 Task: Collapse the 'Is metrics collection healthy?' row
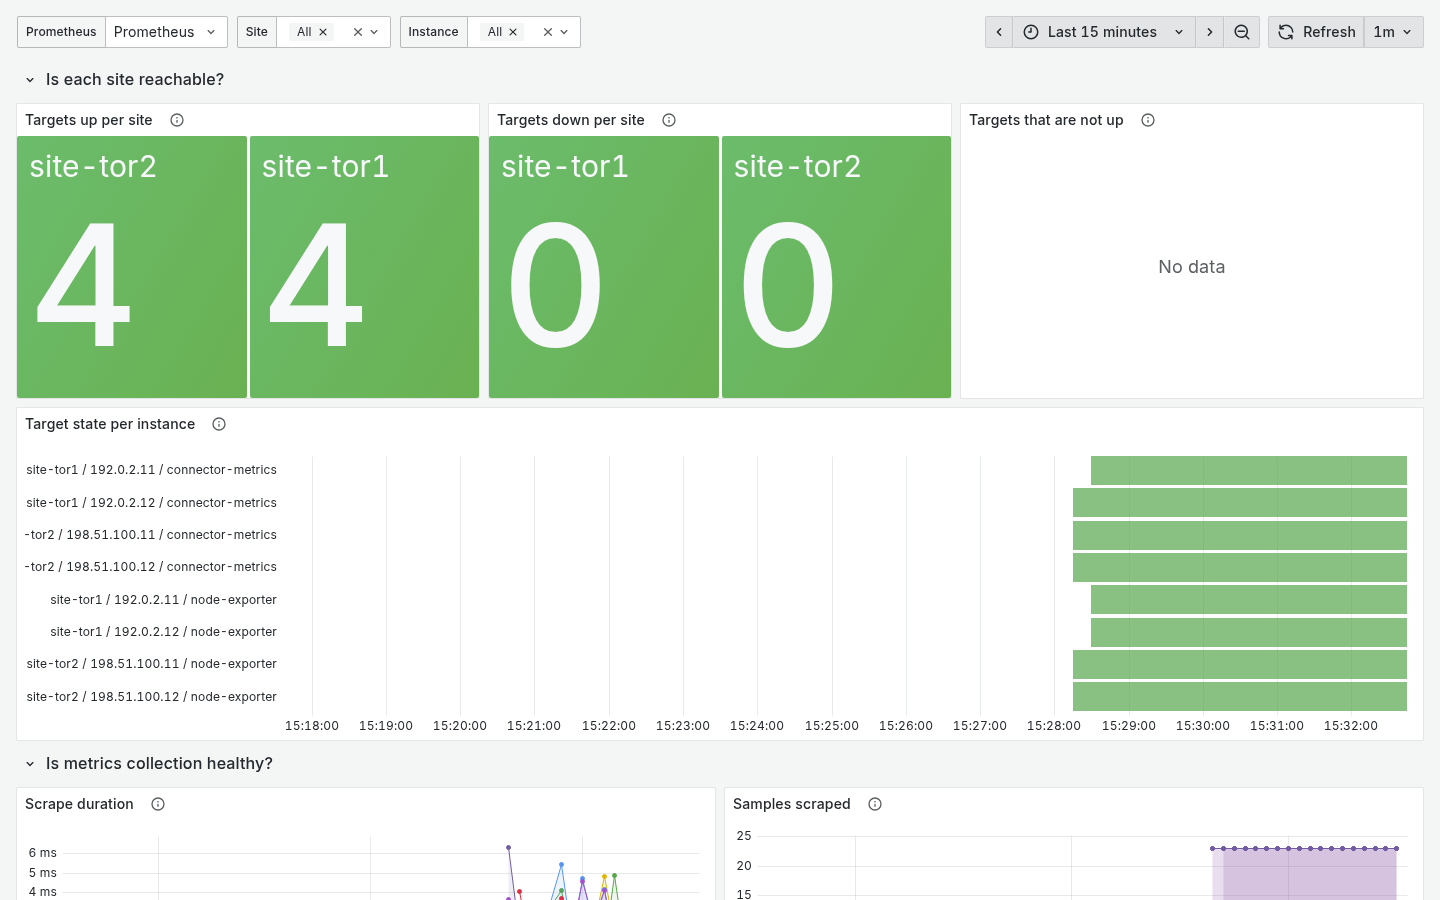pyautogui.click(x=30, y=764)
